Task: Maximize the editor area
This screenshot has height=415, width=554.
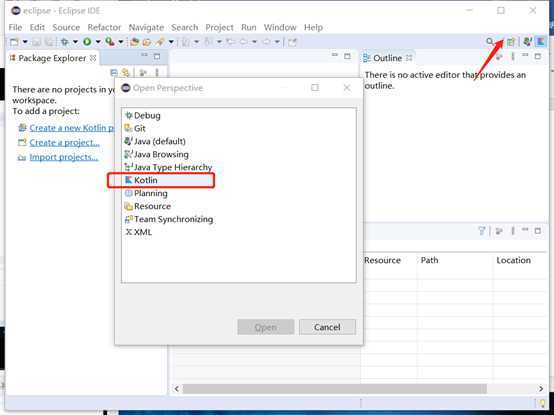Action: point(347,56)
